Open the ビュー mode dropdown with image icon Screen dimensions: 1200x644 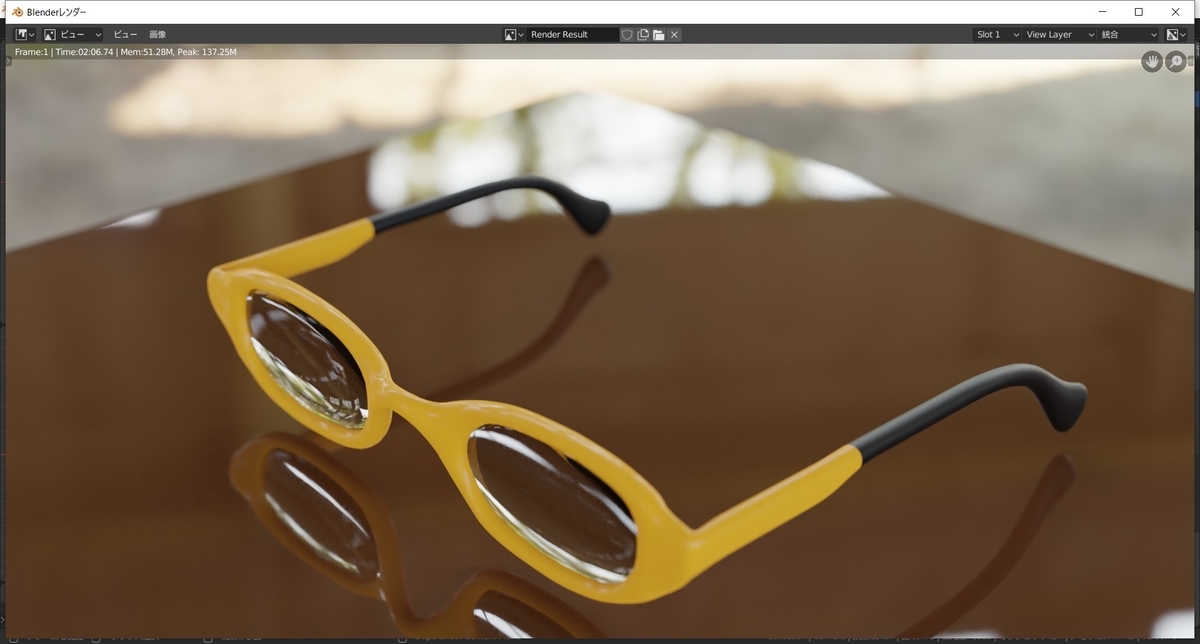[72, 34]
